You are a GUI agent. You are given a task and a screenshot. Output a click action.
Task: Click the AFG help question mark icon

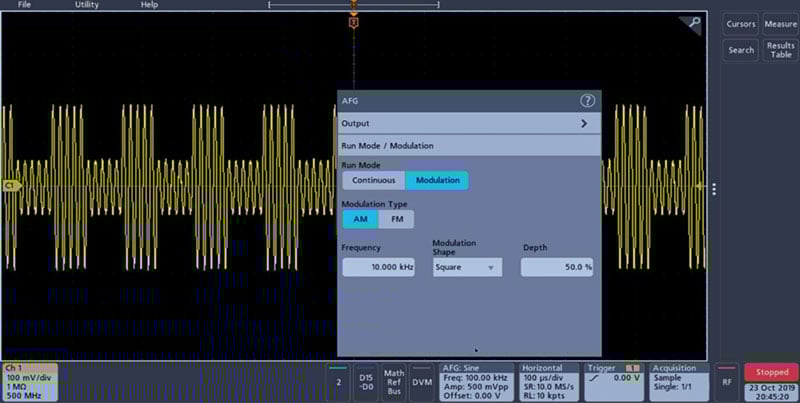click(587, 101)
